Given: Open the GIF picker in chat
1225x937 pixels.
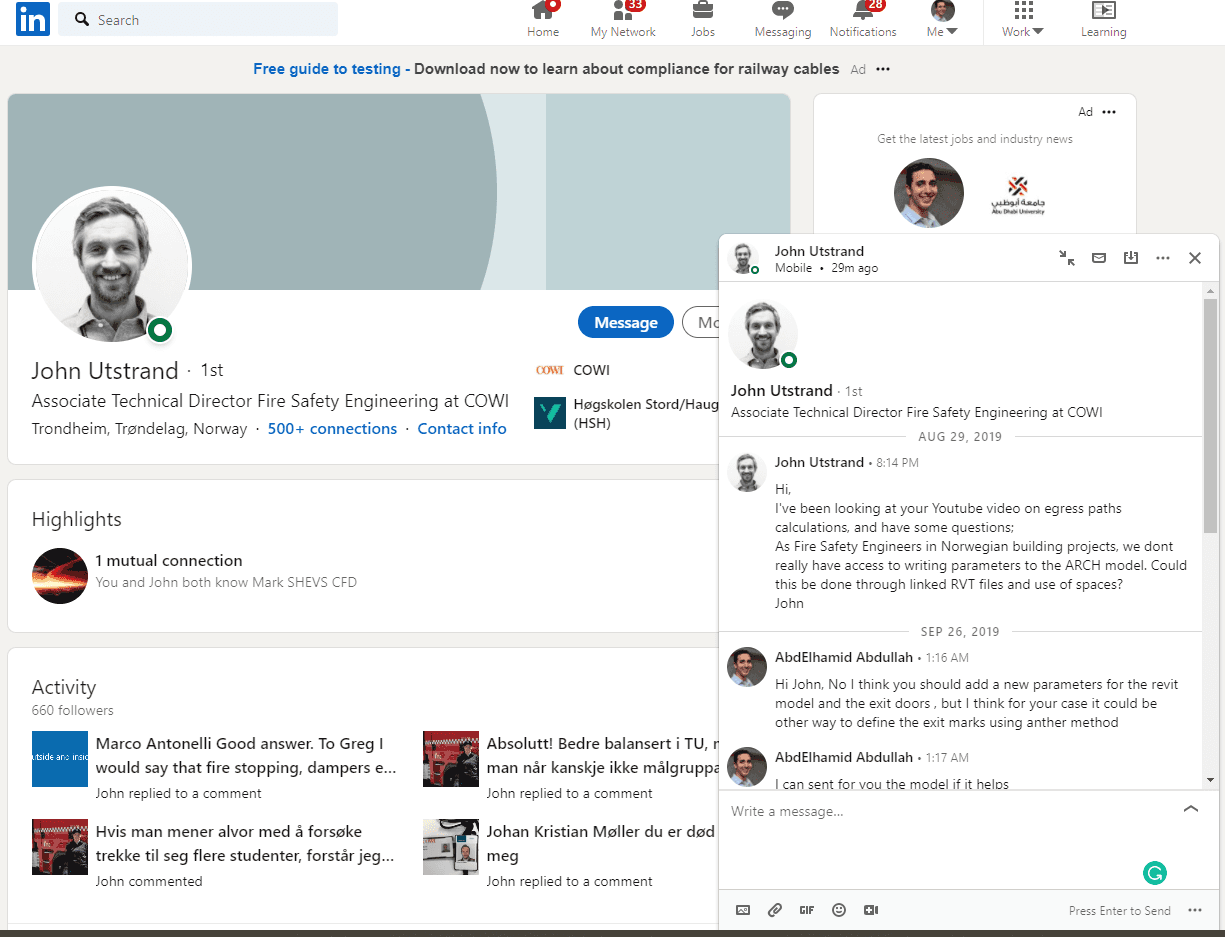Looking at the screenshot, I should (x=807, y=910).
